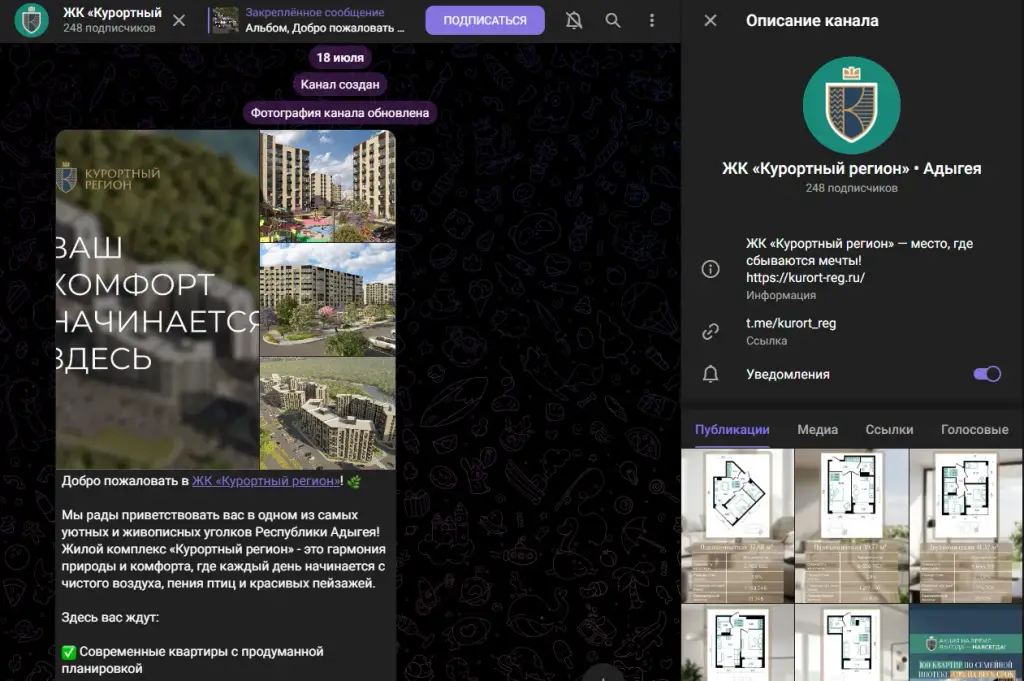1024x681 pixels.
Task: Click the 'Канал создан' service message
Action: [x=340, y=84]
